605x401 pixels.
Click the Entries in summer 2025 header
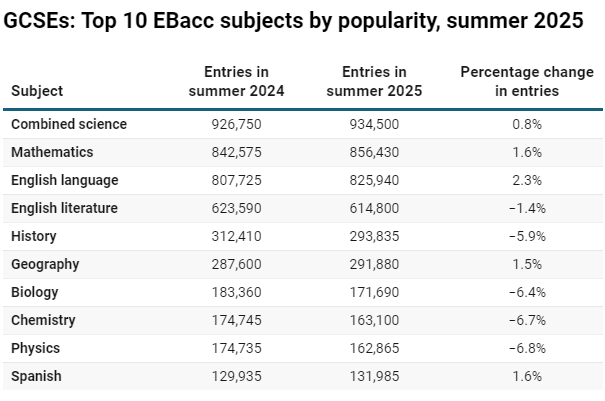374,81
